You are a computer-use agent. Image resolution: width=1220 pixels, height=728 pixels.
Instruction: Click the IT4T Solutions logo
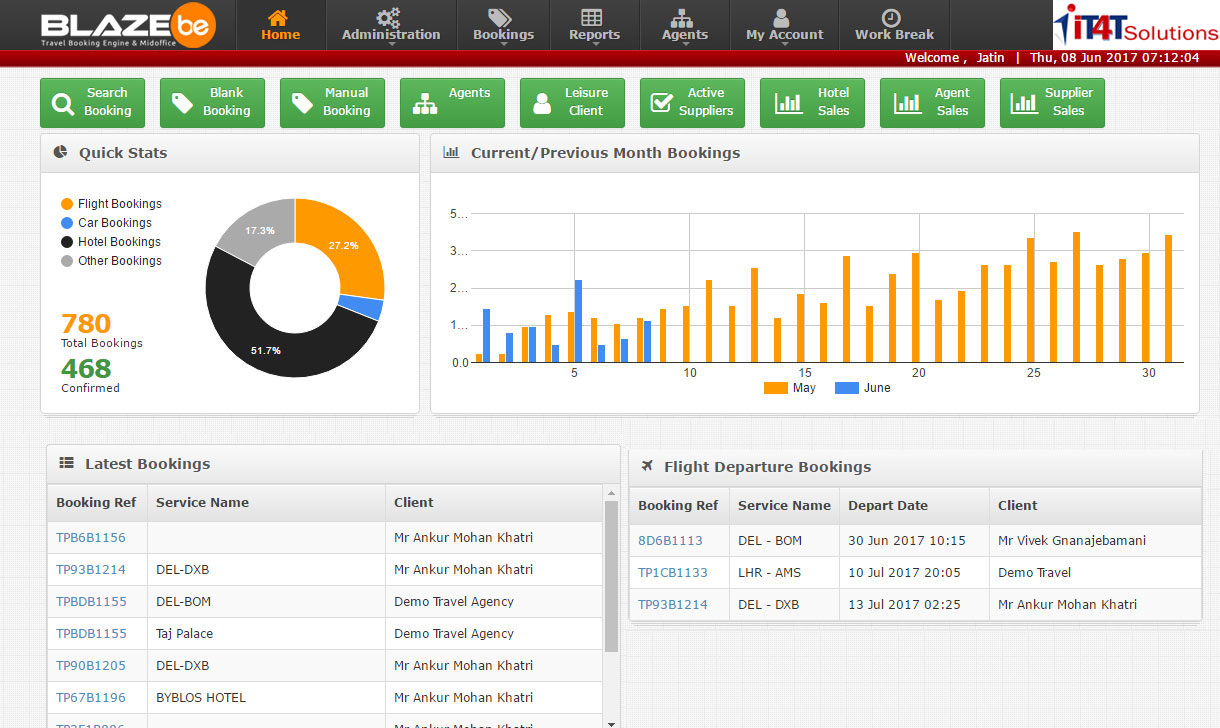click(1136, 25)
